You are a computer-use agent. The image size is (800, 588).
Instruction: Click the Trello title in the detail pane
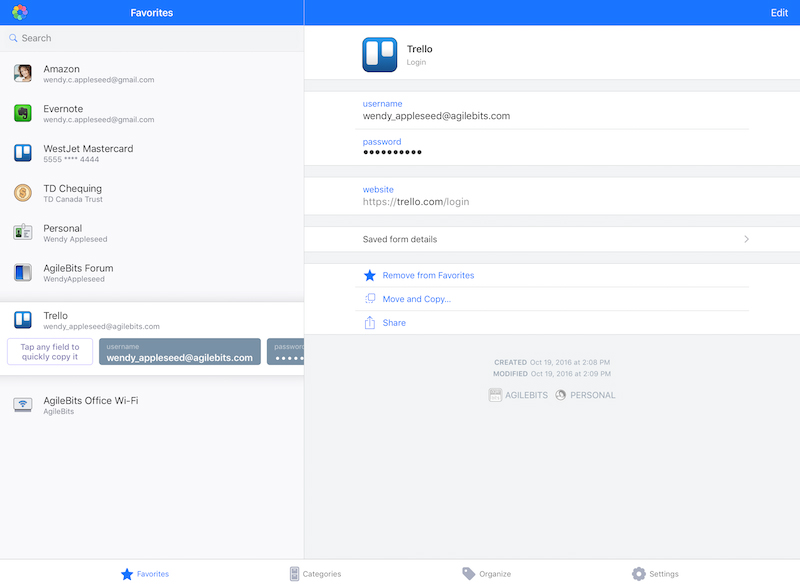[x=419, y=49]
